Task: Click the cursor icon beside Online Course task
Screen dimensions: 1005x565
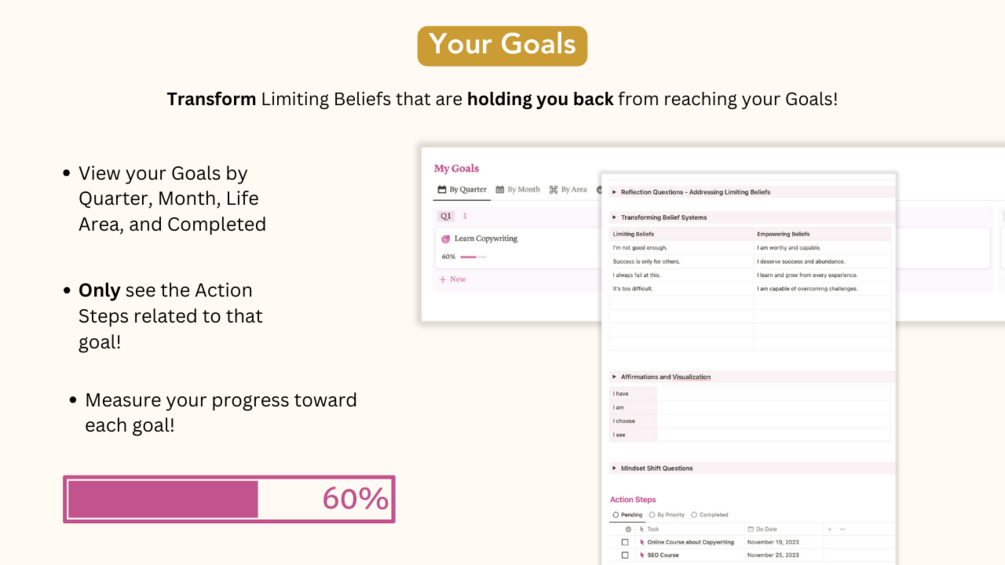Action: point(642,542)
